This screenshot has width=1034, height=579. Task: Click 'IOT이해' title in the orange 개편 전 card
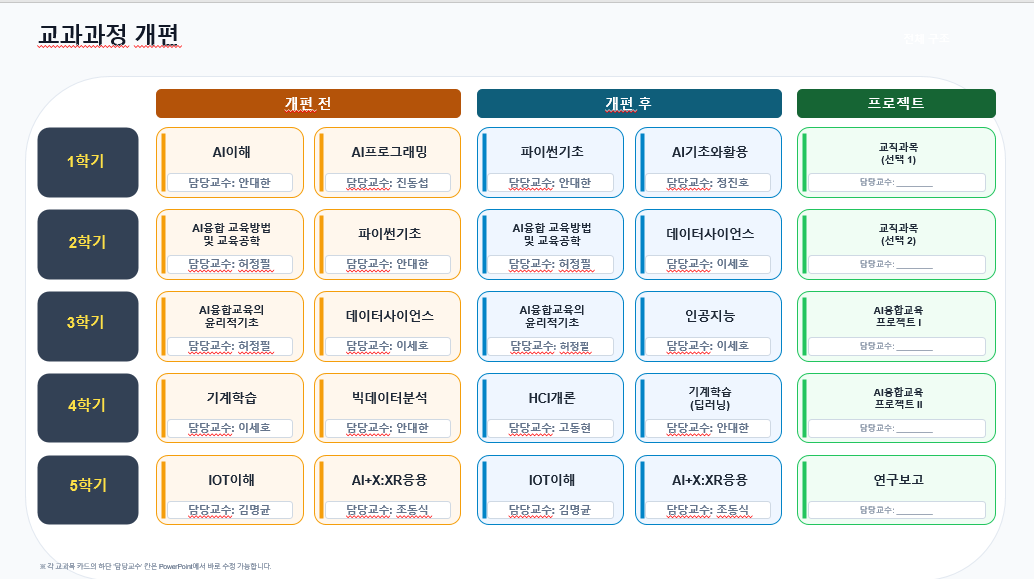point(231,480)
